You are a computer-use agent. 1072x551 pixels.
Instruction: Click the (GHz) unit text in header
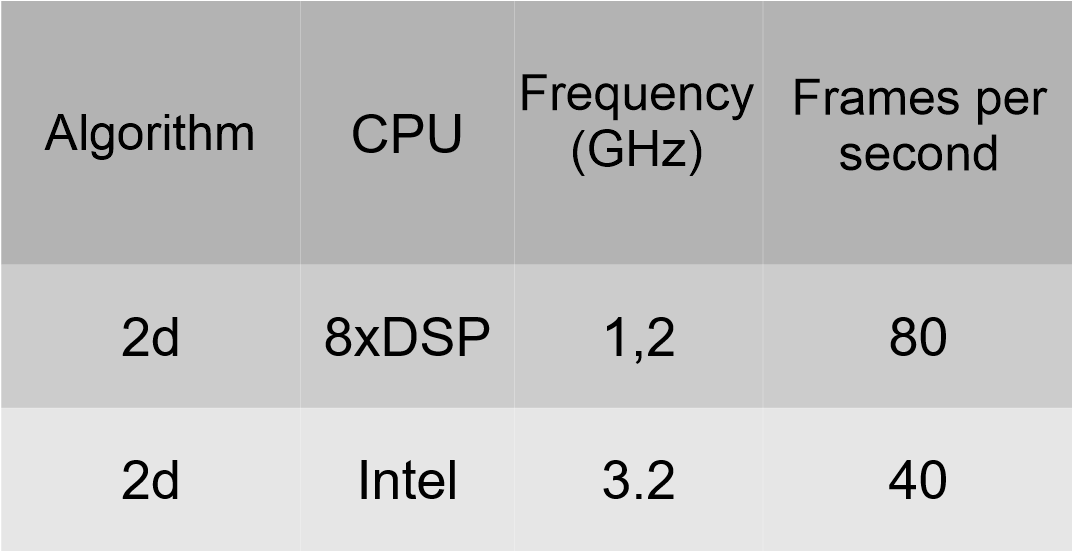[x=636, y=151]
